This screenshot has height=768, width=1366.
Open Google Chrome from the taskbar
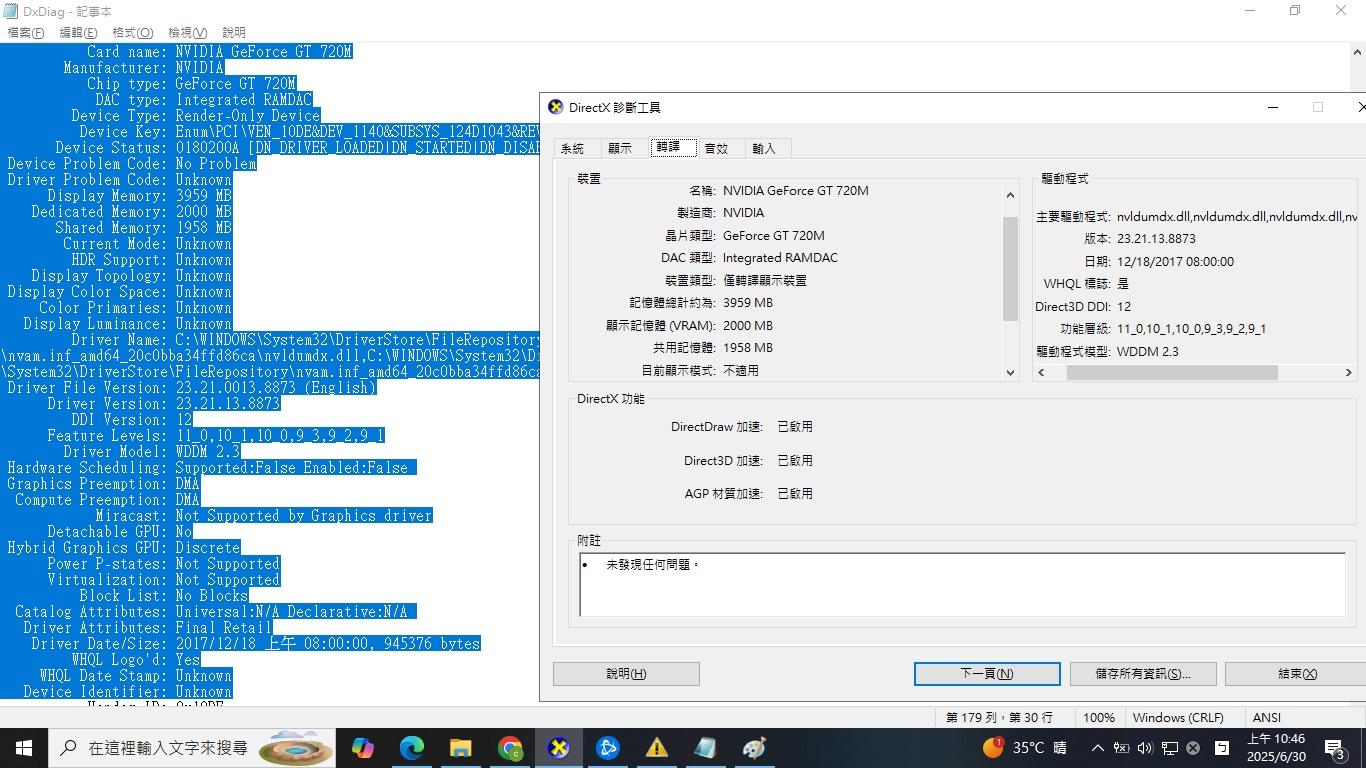[x=510, y=748]
